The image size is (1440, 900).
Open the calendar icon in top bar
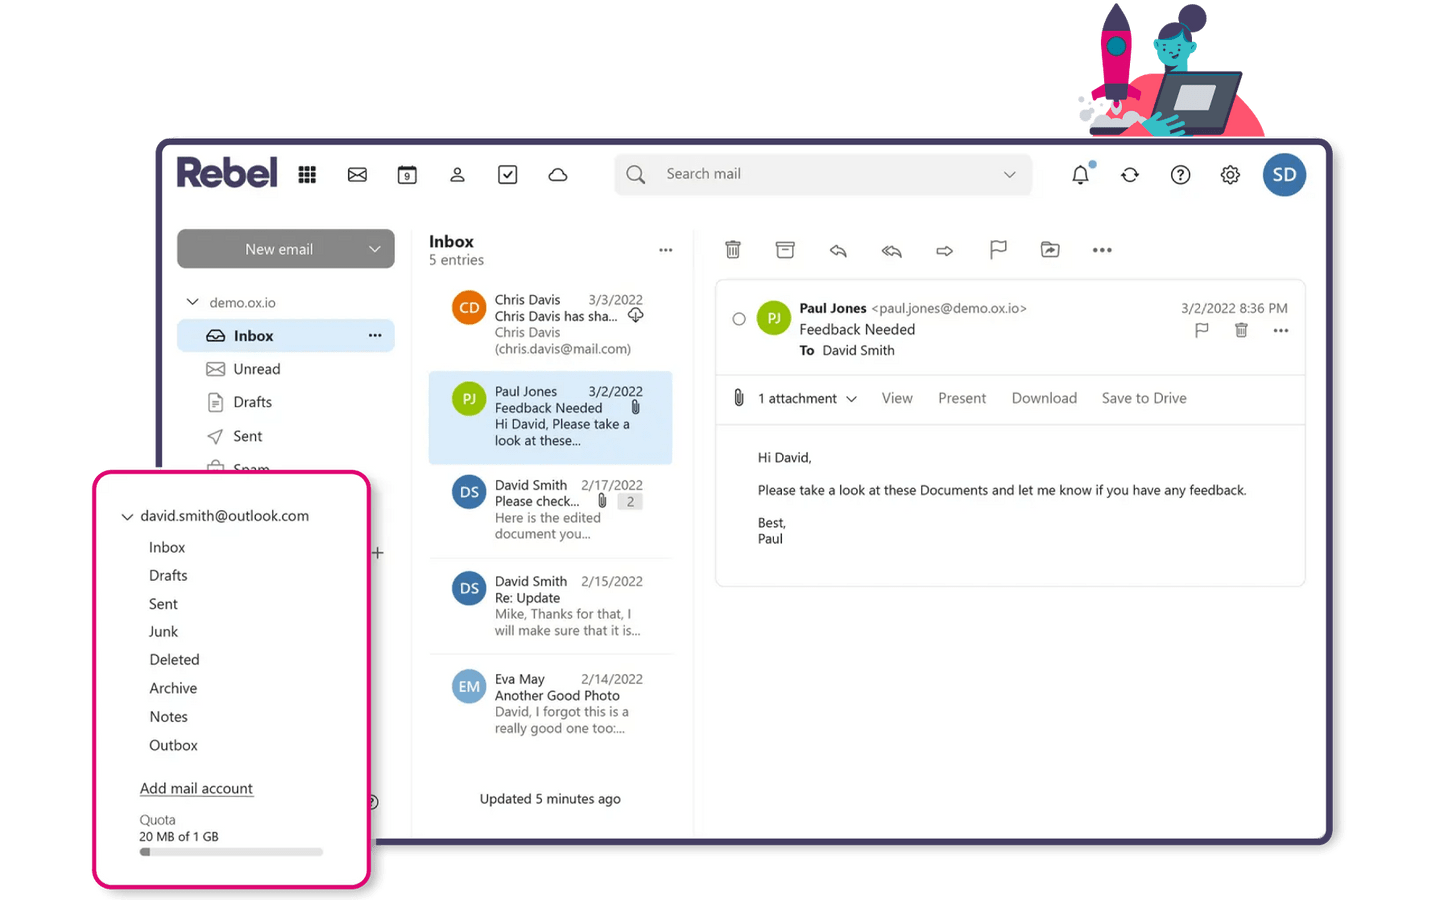[x=407, y=175]
